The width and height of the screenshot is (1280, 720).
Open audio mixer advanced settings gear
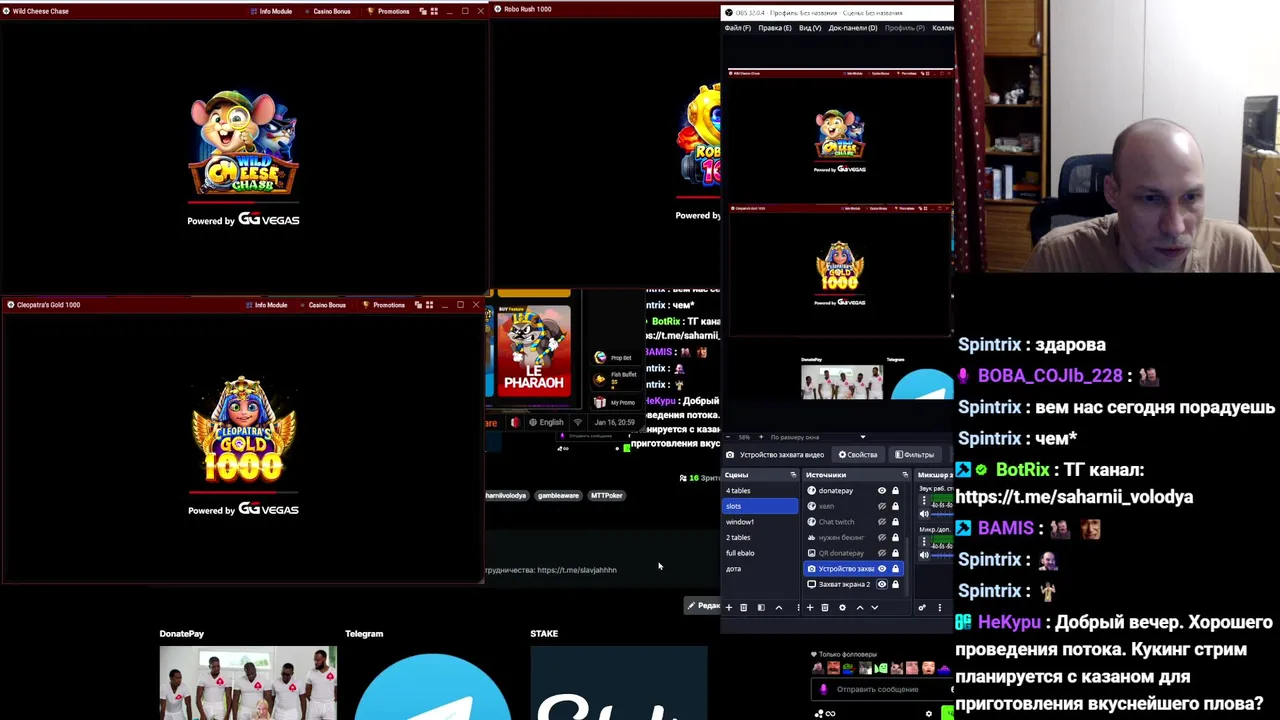click(922, 608)
